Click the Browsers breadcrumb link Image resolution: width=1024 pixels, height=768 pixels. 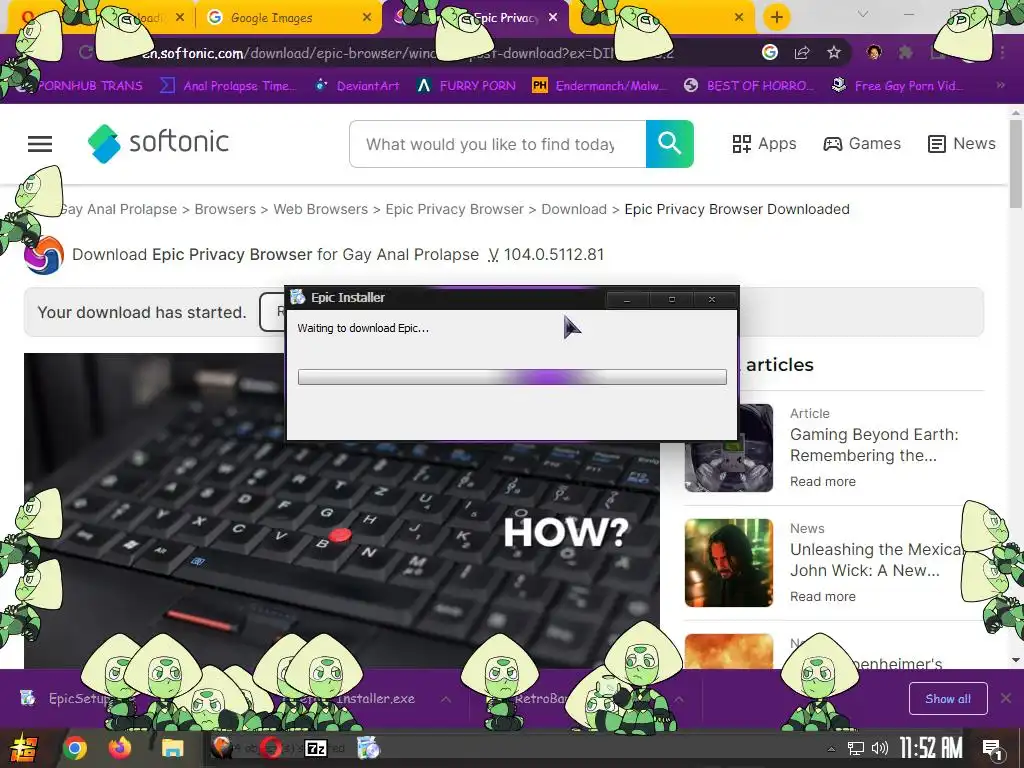coord(225,209)
